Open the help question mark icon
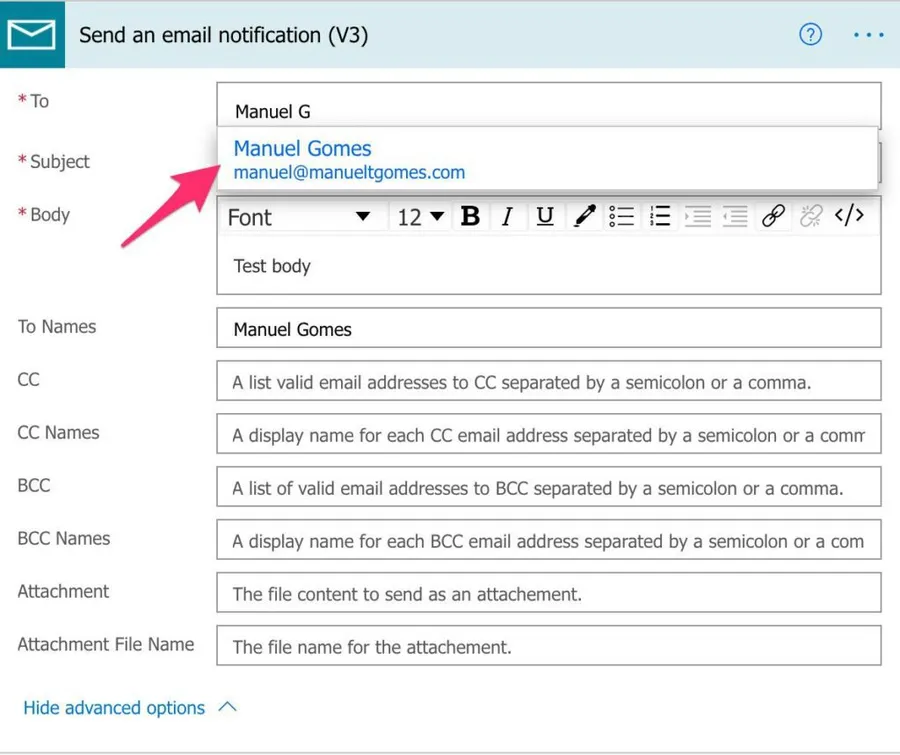The image size is (900, 755). click(x=810, y=35)
